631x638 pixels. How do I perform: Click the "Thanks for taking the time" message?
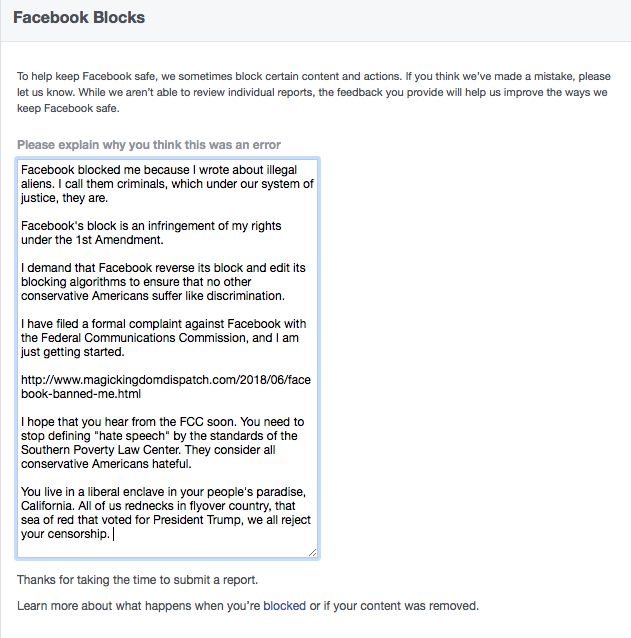137,581
